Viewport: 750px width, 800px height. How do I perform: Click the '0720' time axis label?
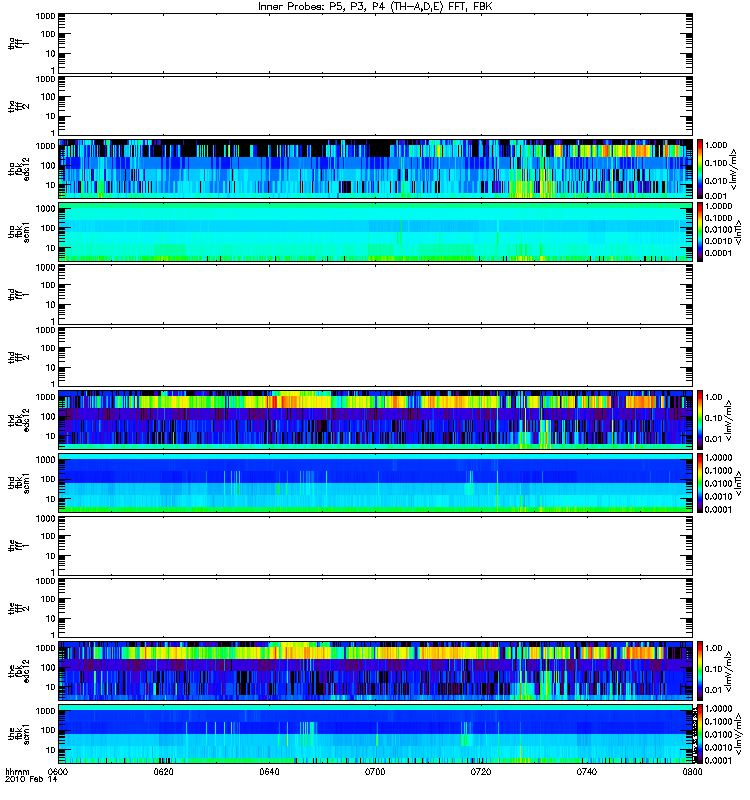(481, 771)
